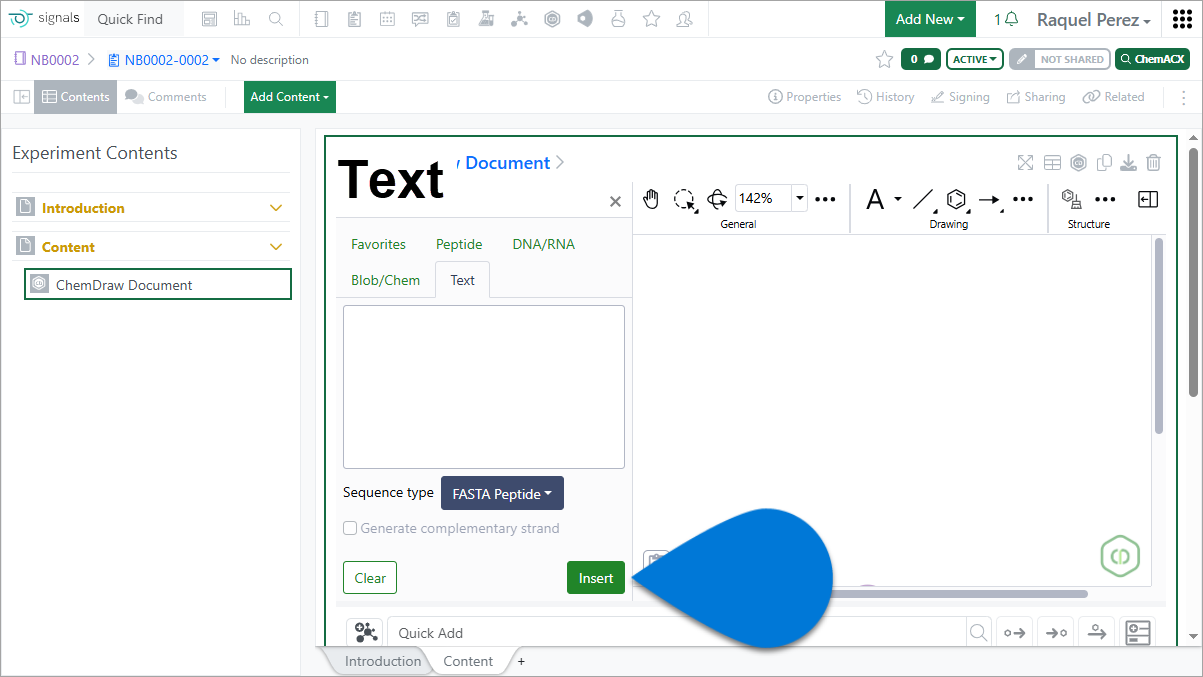Choose the benzene ring drawing tool
This screenshot has height=677, width=1203.
956,199
